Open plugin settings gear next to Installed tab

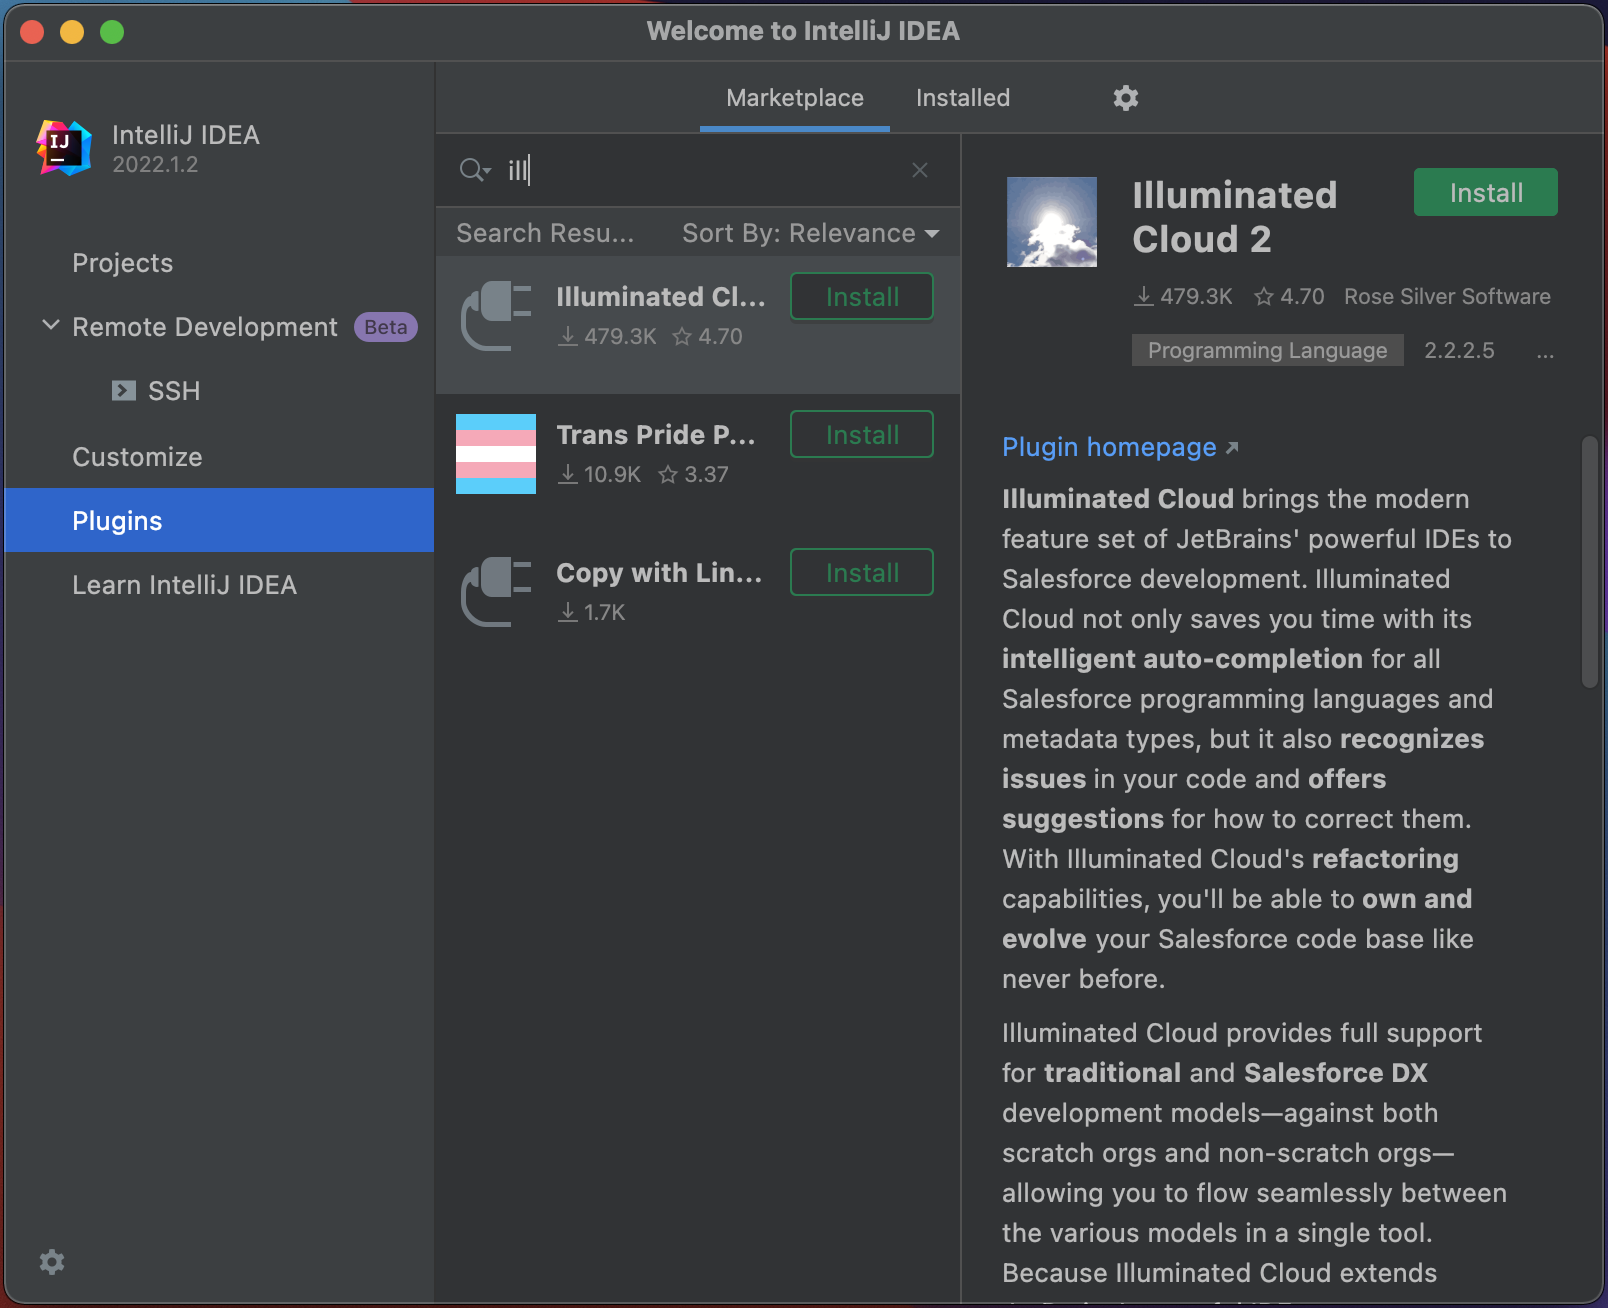[x=1126, y=98]
